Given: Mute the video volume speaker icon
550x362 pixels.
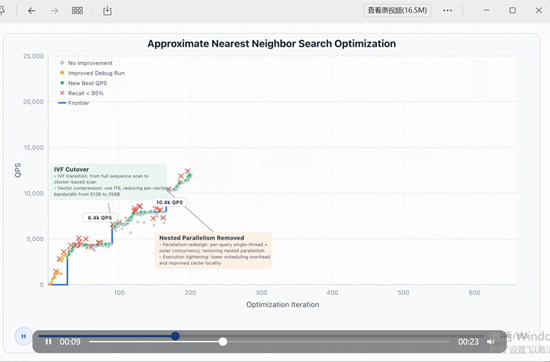Looking at the screenshot, I should coord(491,342).
